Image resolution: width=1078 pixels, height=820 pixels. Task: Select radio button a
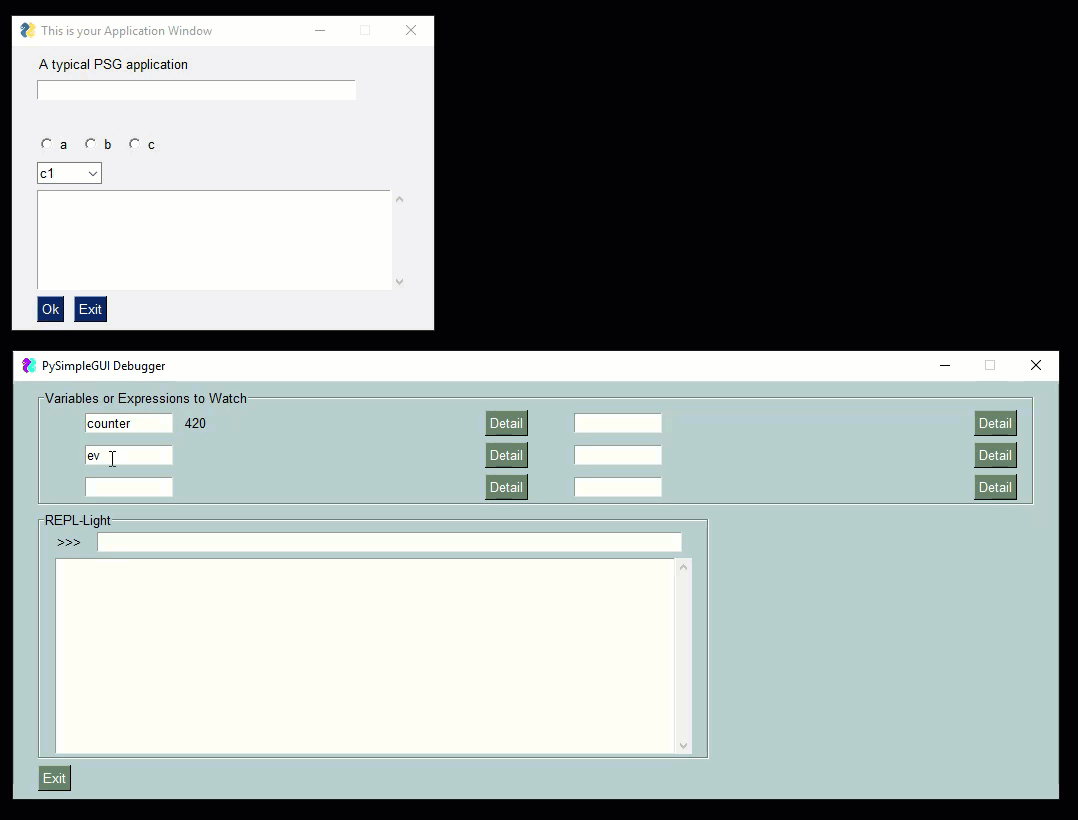[46, 143]
